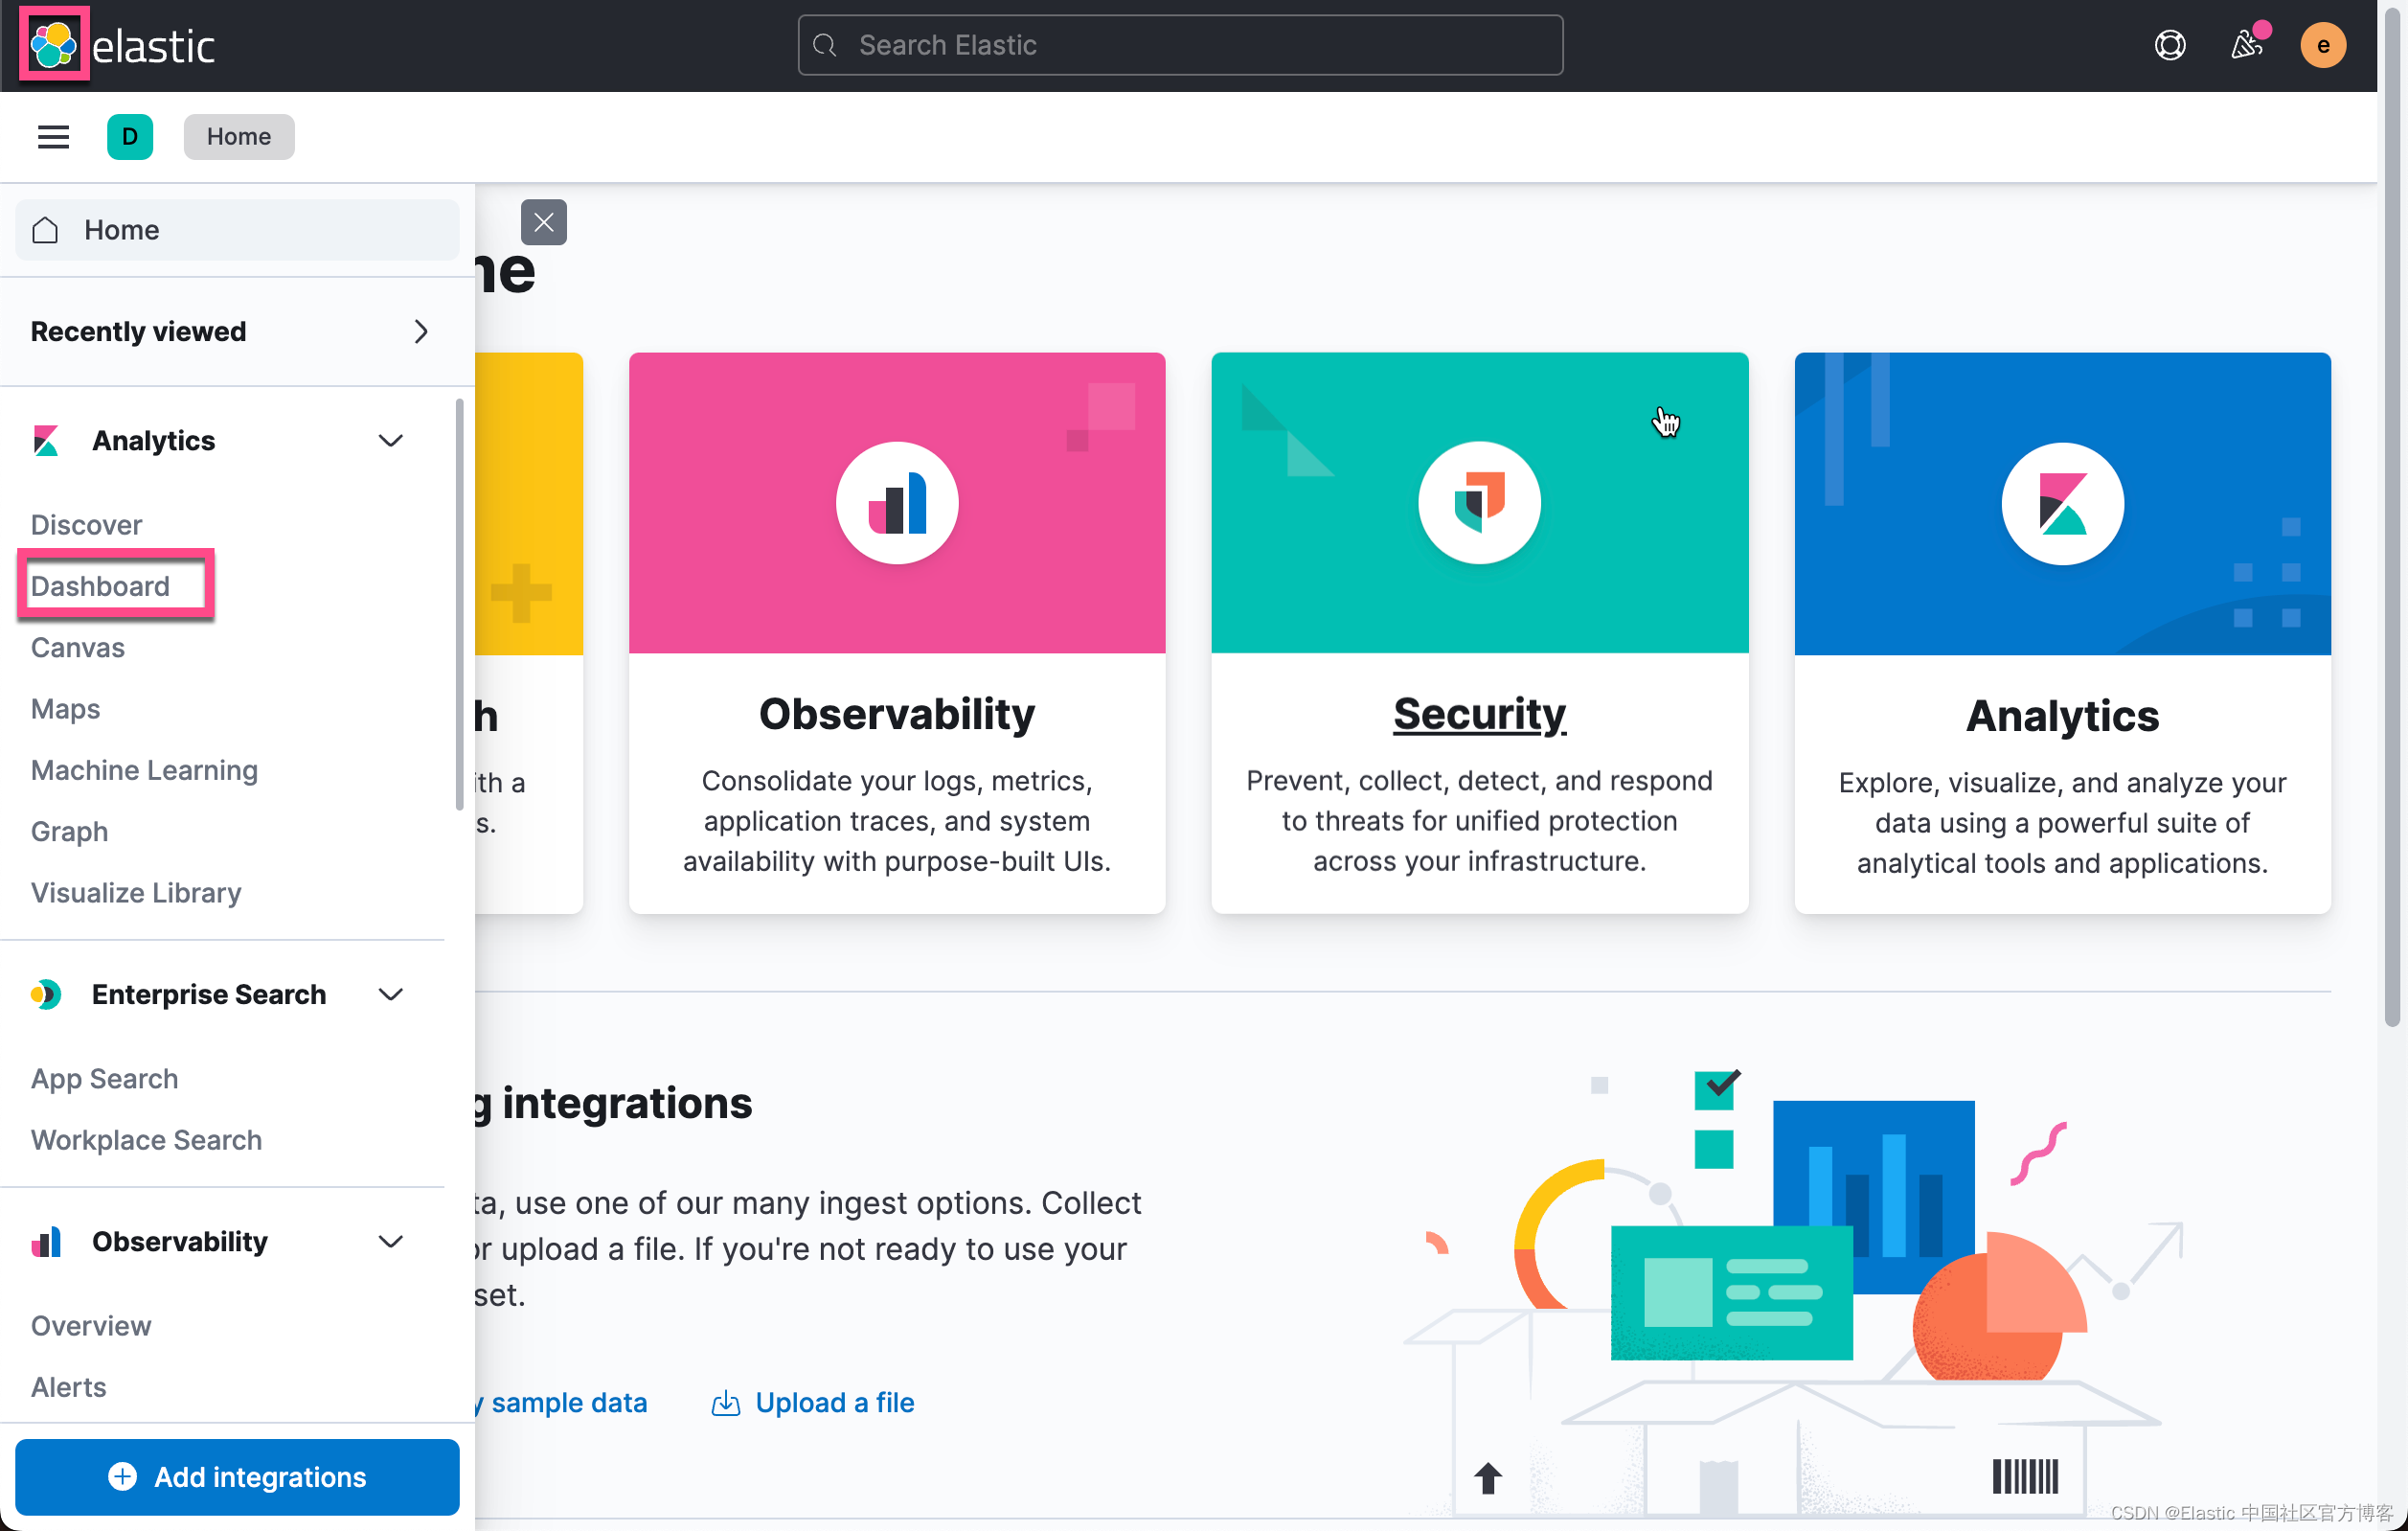Open Machine Learning in sidebar
The width and height of the screenshot is (2408, 1531).
(144, 770)
